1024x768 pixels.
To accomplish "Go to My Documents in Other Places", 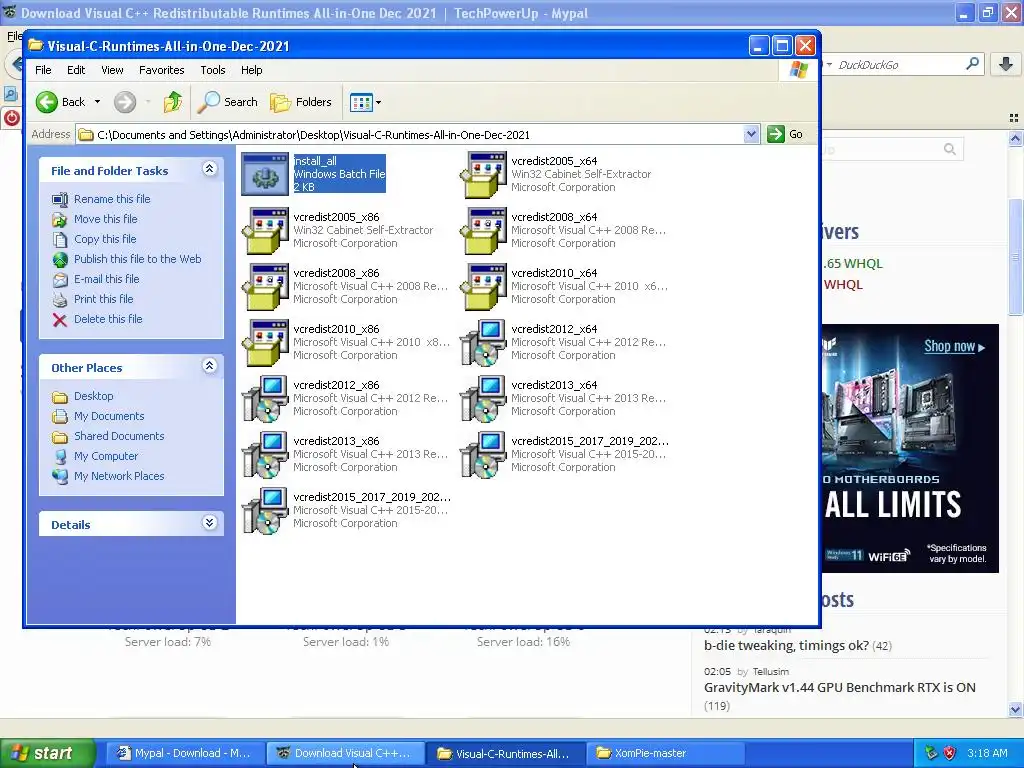I will (x=109, y=416).
